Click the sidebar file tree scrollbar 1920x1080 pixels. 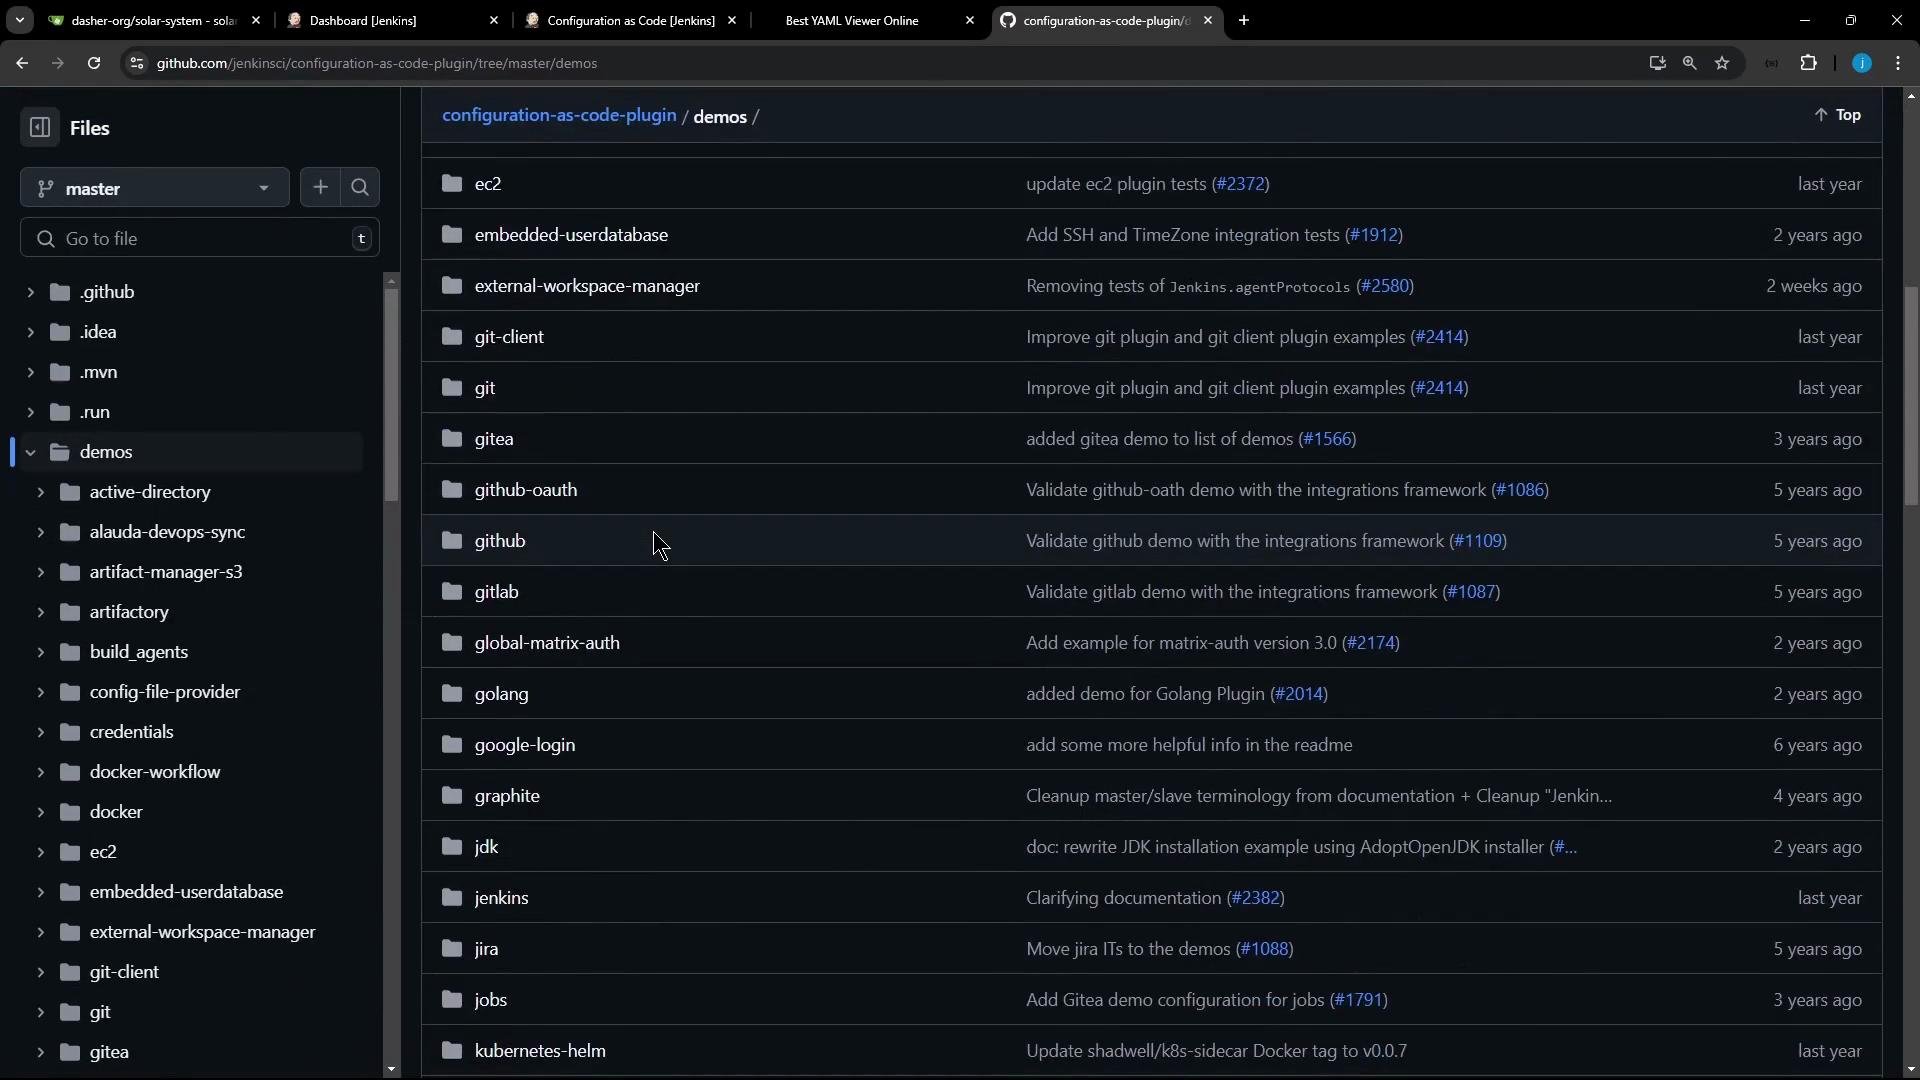click(x=391, y=395)
